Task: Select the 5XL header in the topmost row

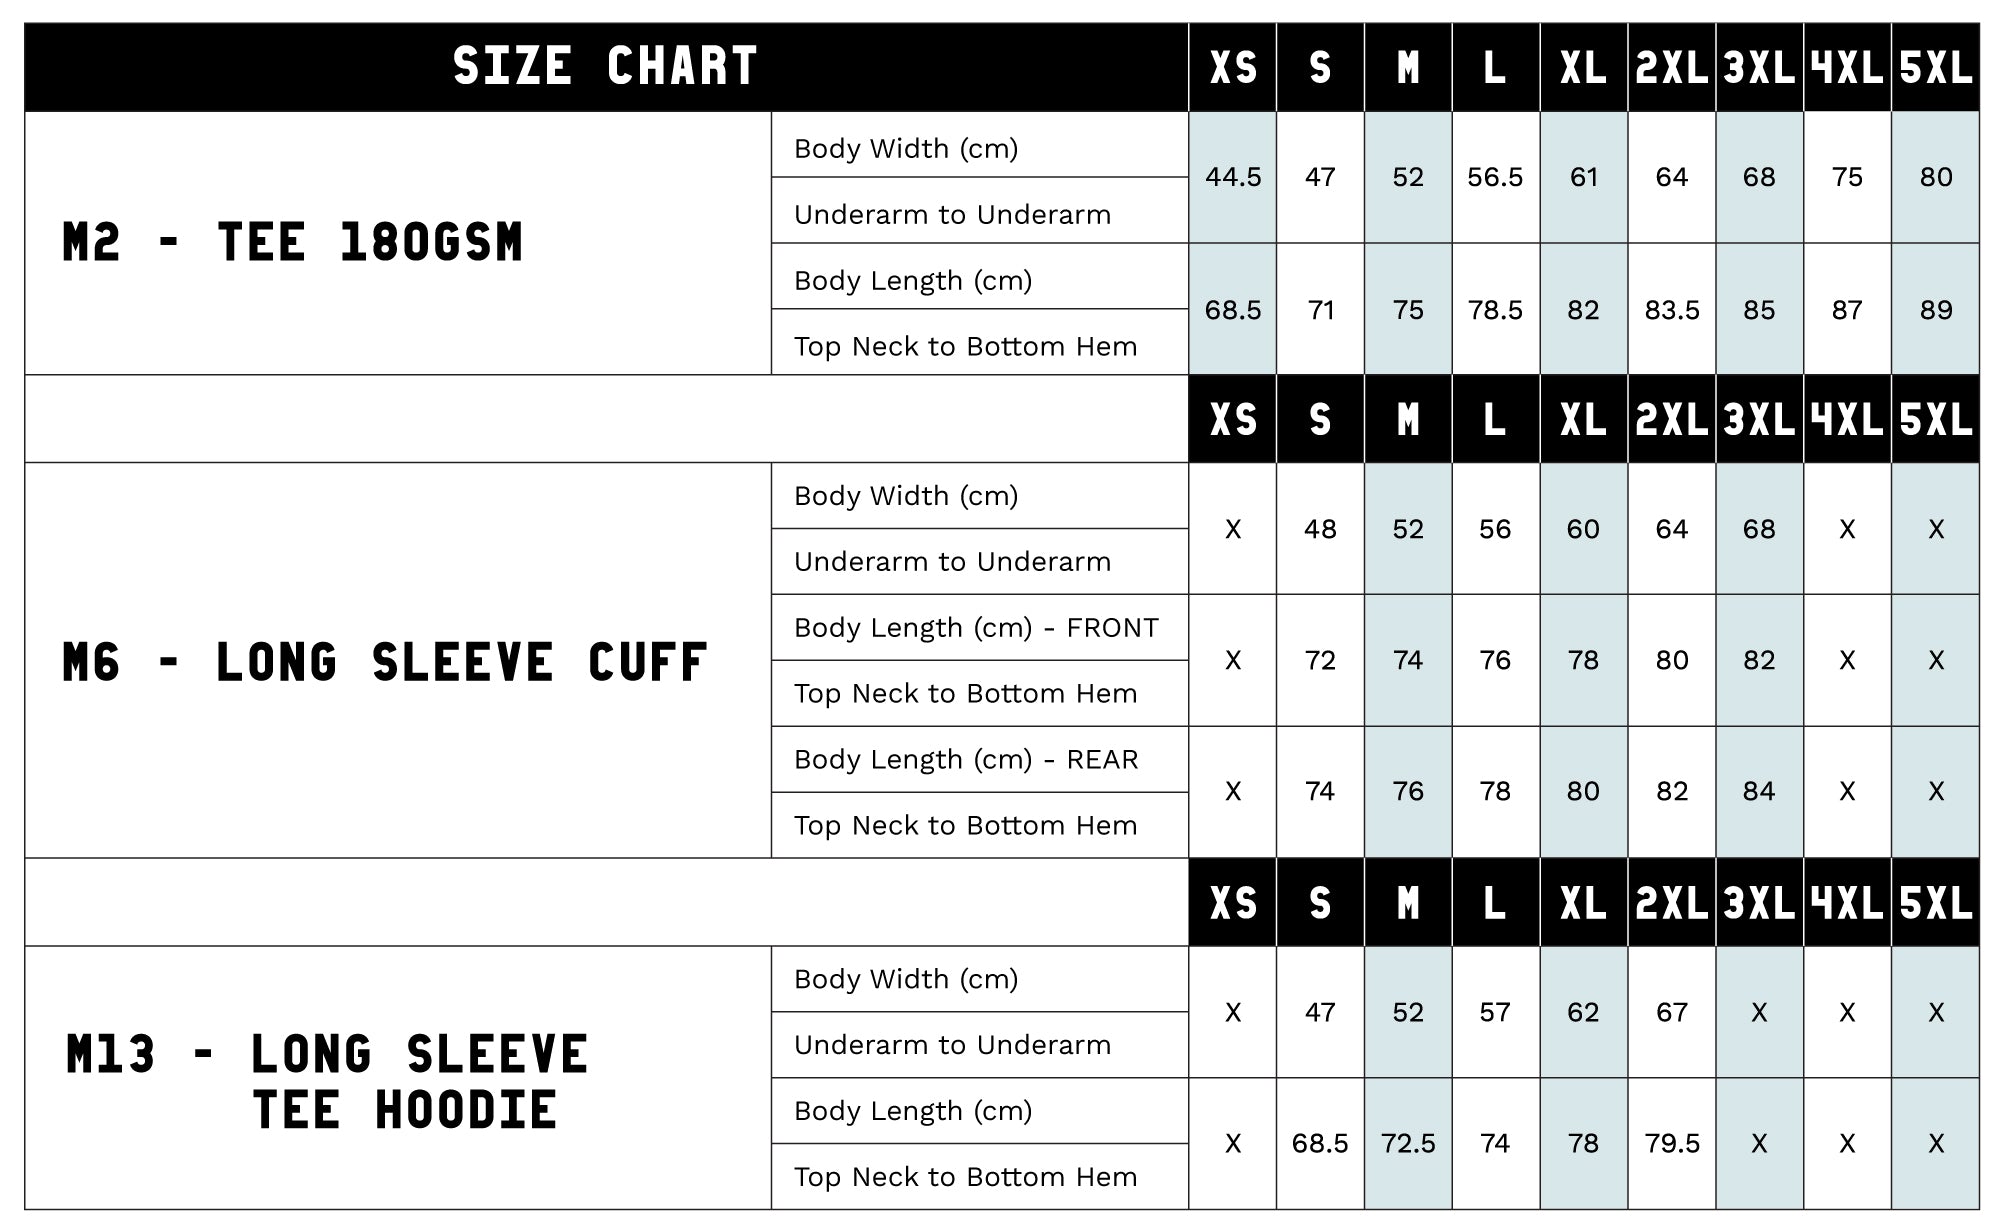Action: pos(1936,68)
